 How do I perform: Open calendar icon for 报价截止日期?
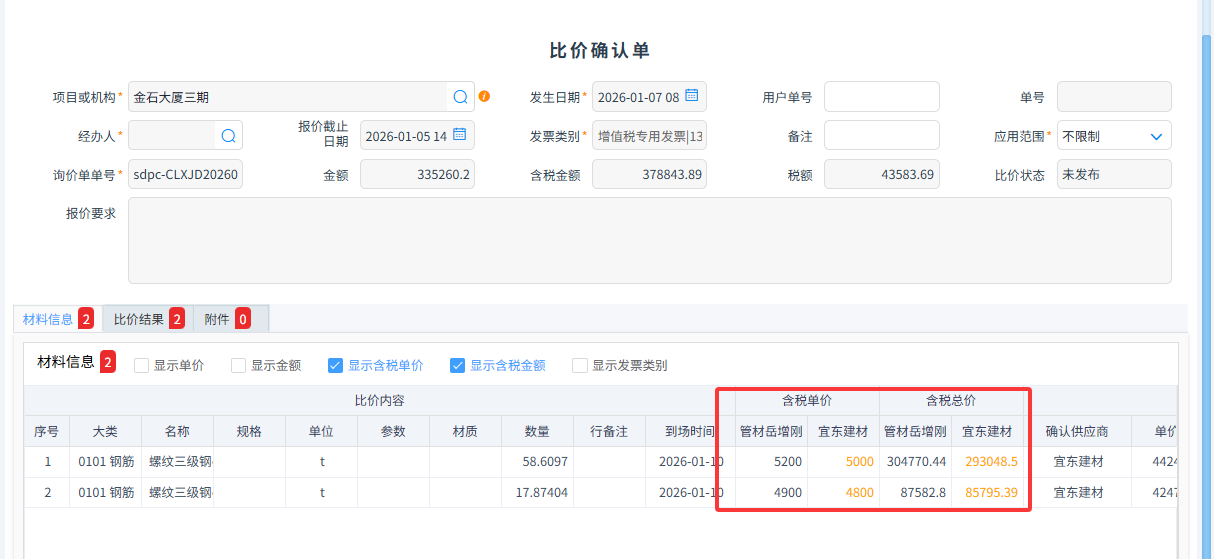[x=459, y=135]
